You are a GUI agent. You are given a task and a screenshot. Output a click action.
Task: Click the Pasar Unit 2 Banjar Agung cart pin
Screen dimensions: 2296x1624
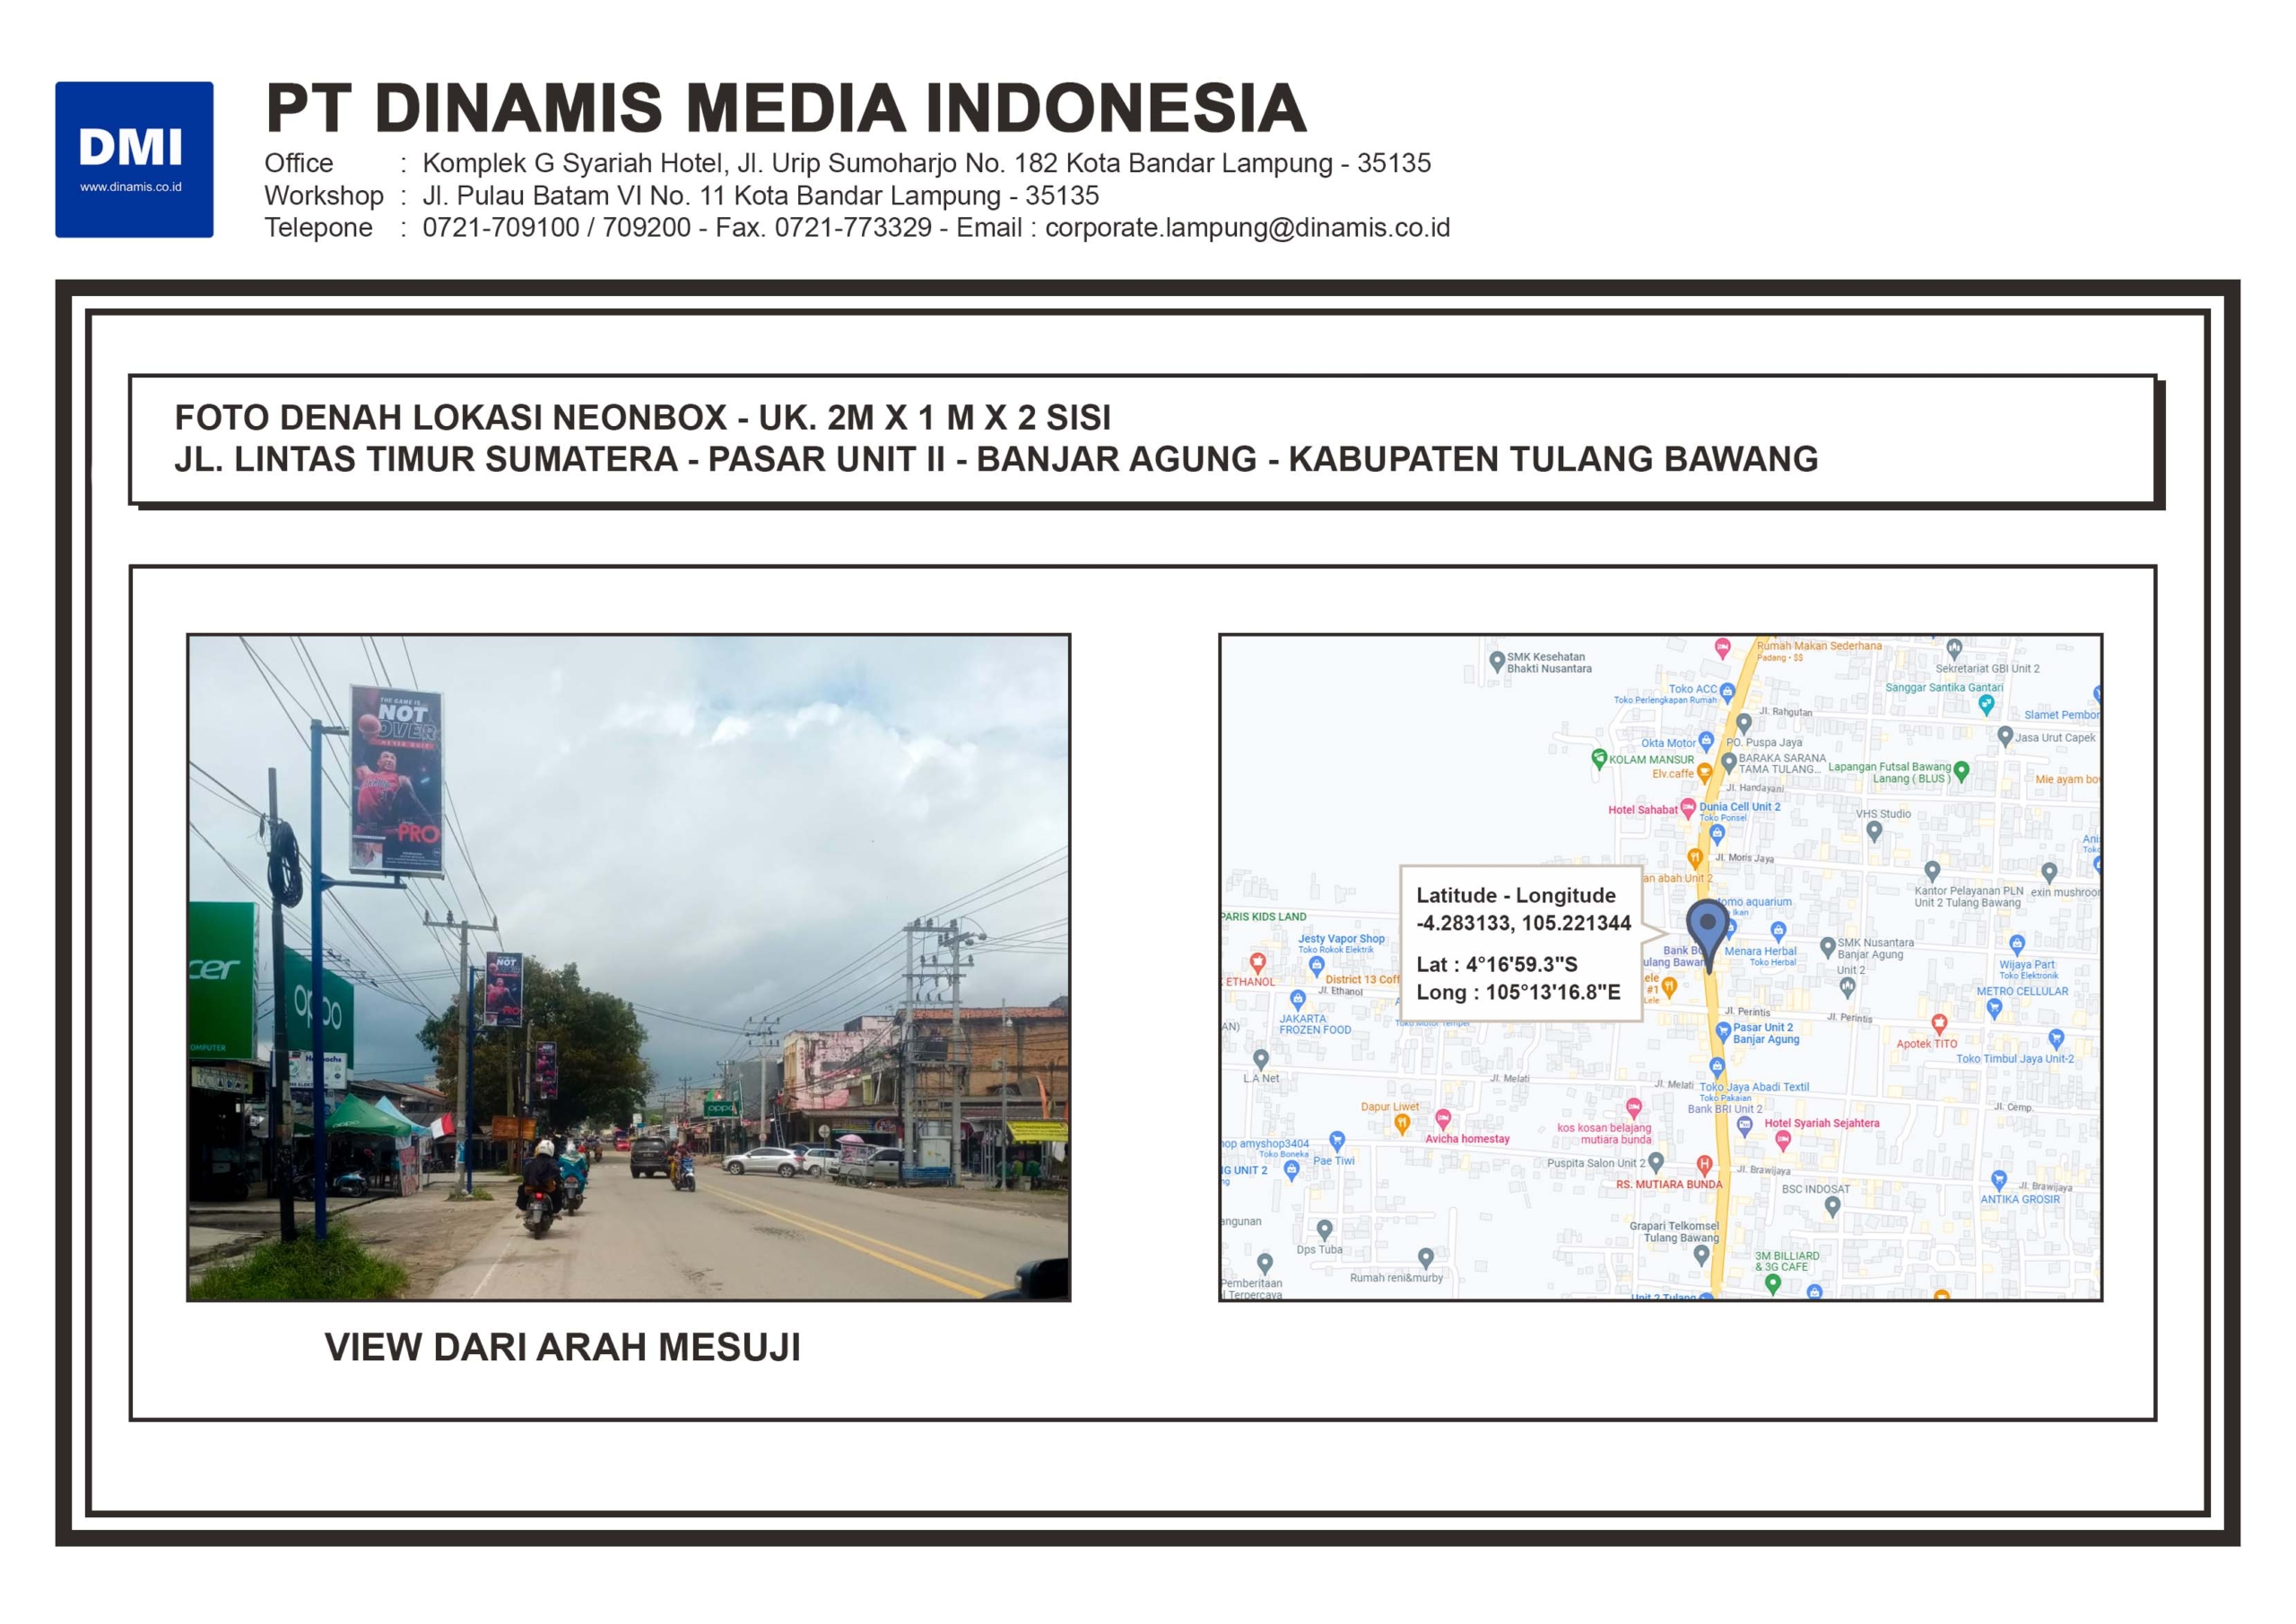tap(1722, 1032)
